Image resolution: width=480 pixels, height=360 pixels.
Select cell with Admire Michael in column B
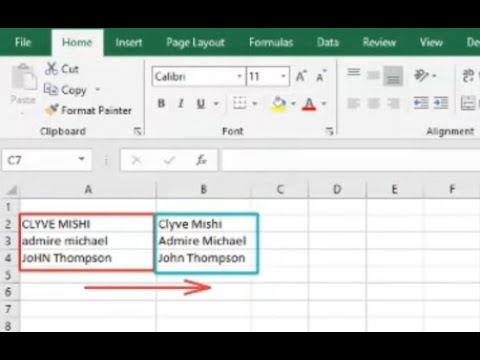click(x=204, y=241)
